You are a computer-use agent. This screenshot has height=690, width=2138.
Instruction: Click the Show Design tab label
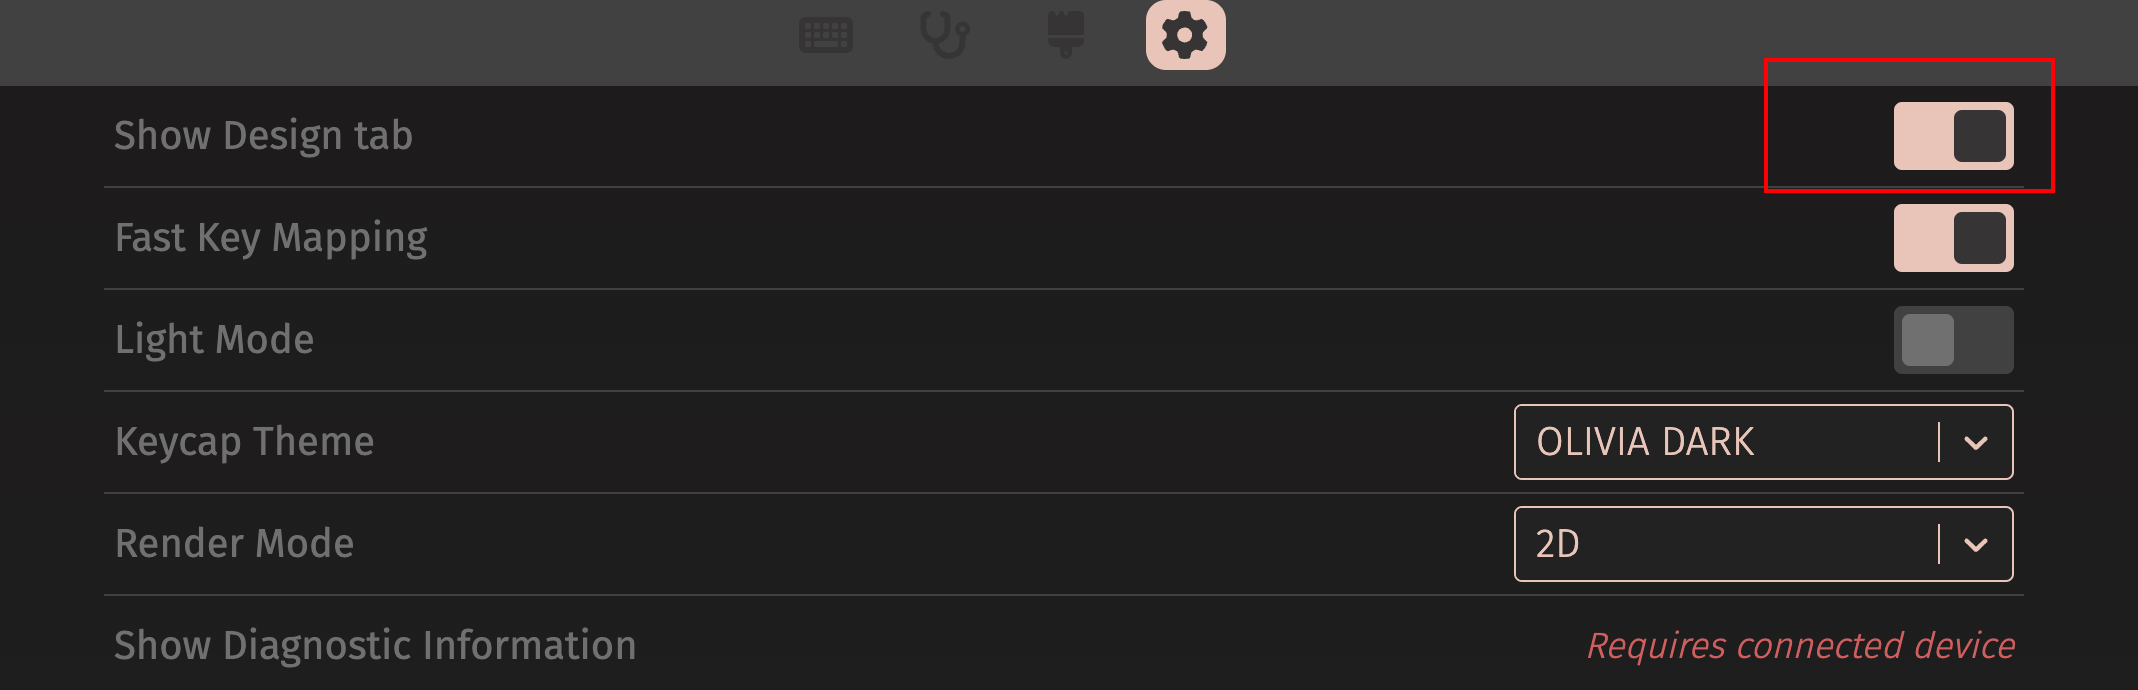(264, 136)
